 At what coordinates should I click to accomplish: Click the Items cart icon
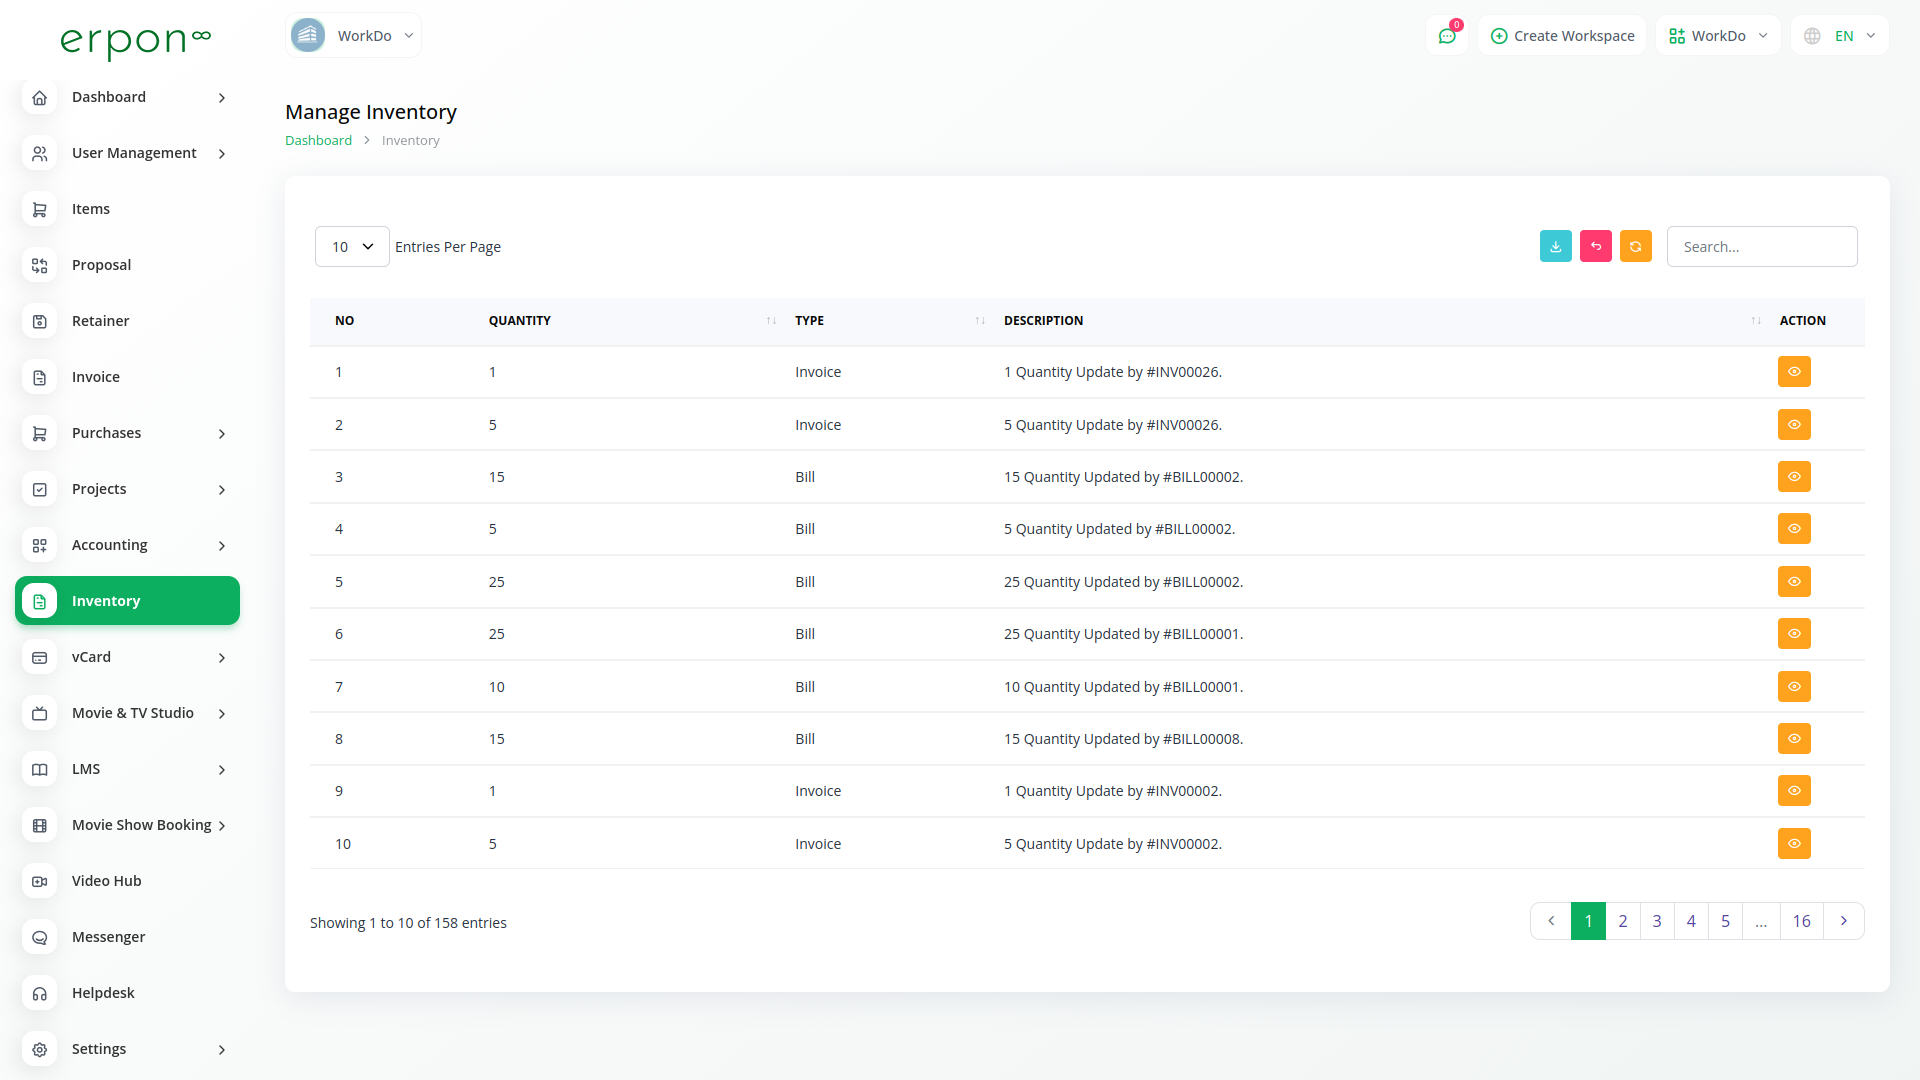(x=39, y=209)
